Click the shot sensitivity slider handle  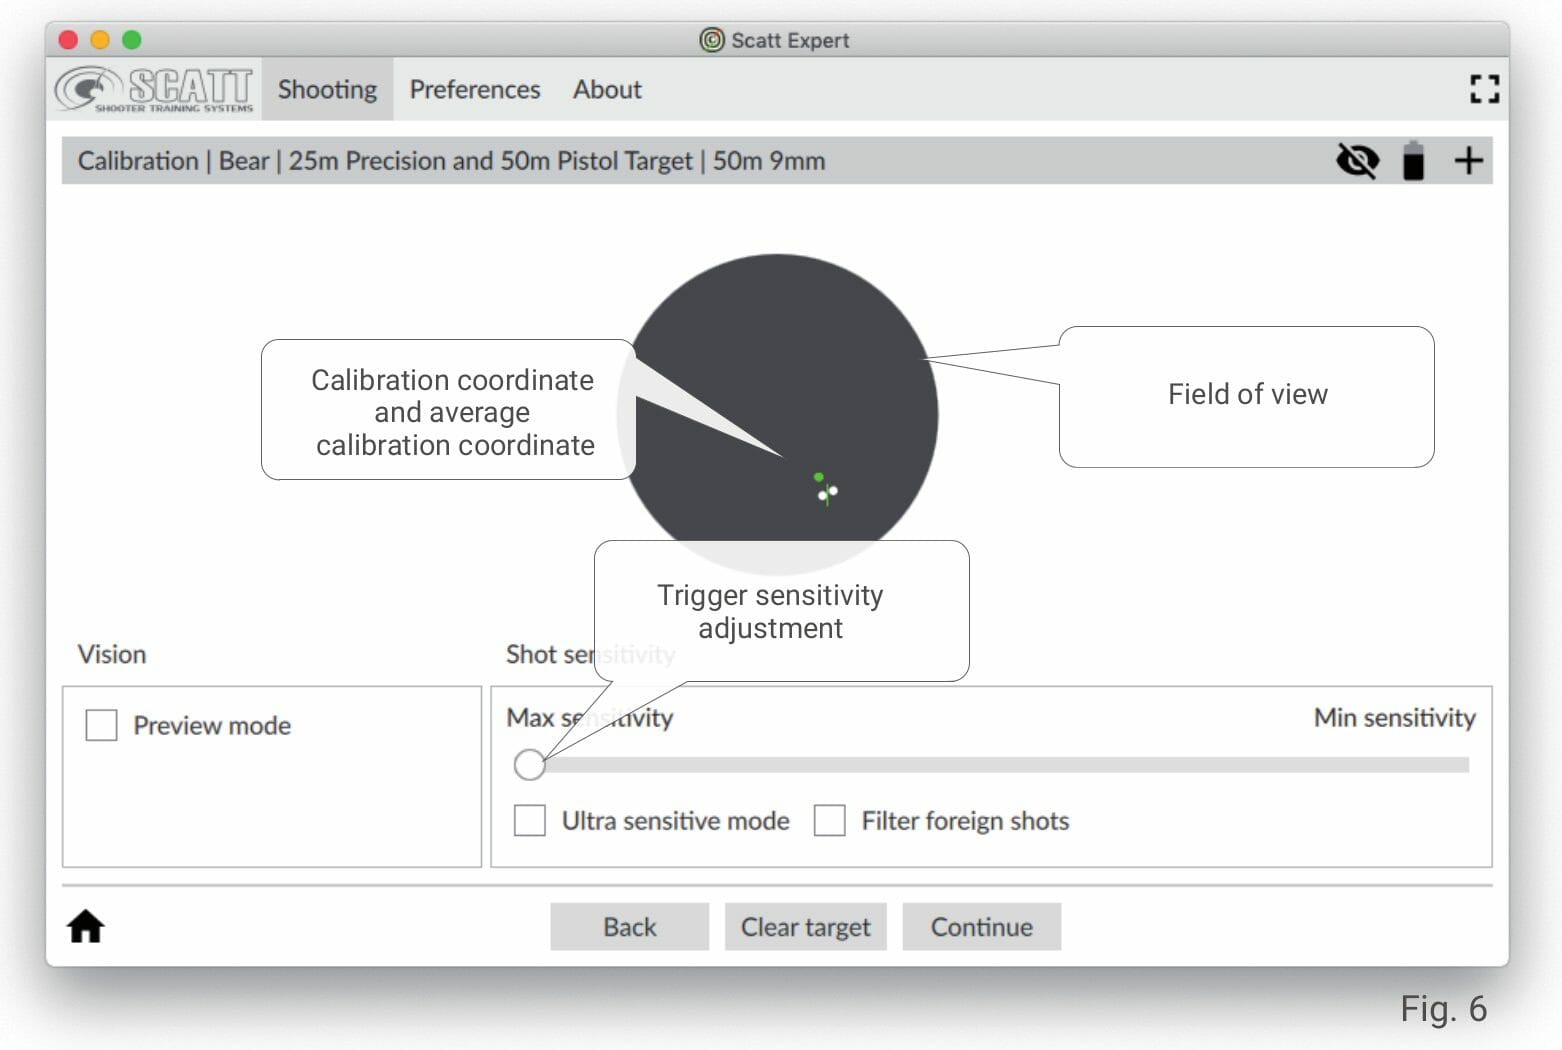(529, 765)
